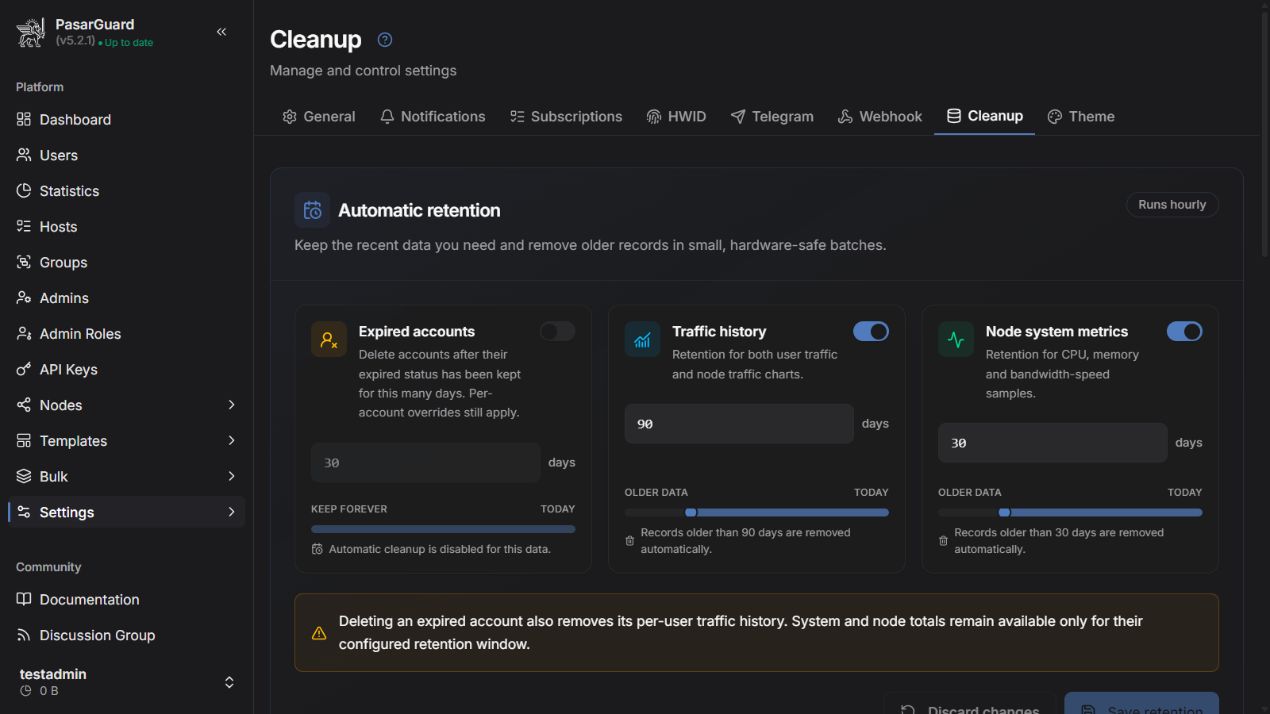Image resolution: width=1270 pixels, height=714 pixels.
Task: Click the Traffic history chart icon
Action: click(x=642, y=340)
